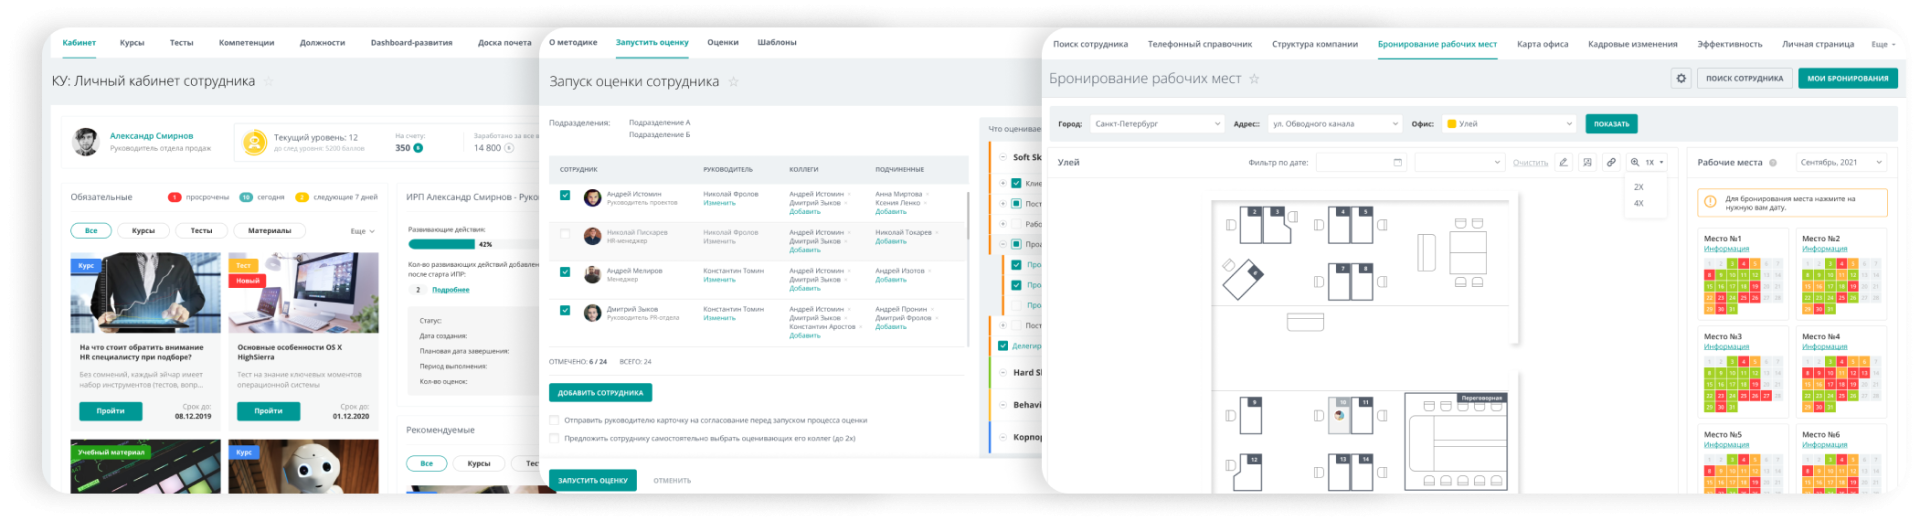Switch to the 'Карта офиса' tab
Screen dimensions: 1920x521
1542,44
